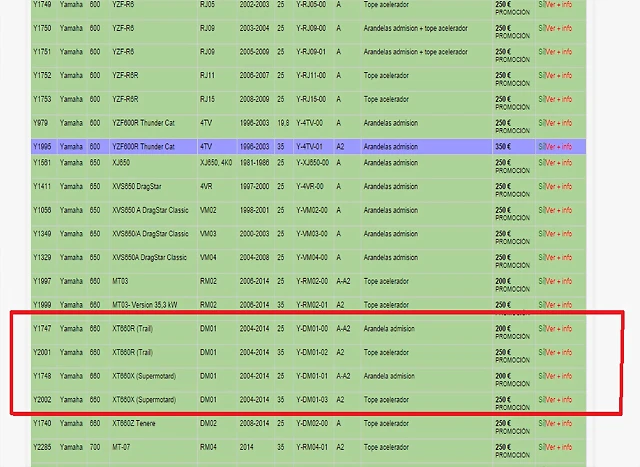Click model code DM02
640x467 pixels.
tap(208, 423)
